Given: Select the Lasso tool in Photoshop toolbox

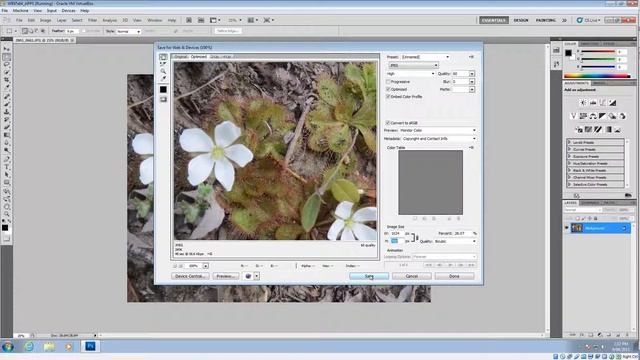Looking at the screenshot, I should pos(7,65).
